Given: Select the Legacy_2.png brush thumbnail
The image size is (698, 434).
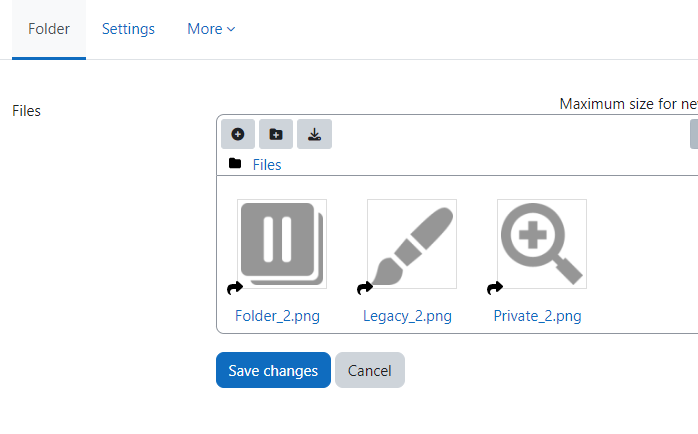Looking at the screenshot, I should [412, 244].
